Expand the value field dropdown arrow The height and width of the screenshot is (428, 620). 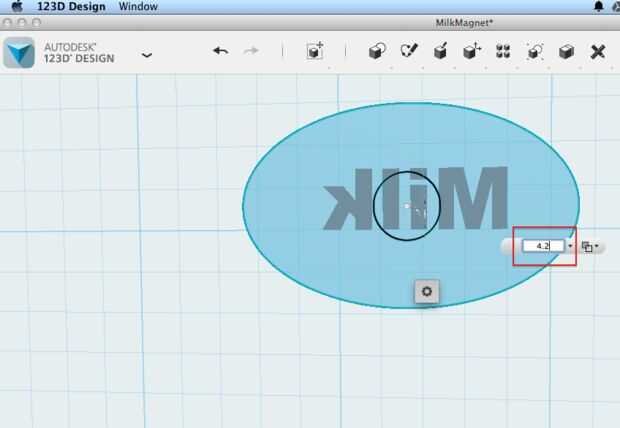(x=570, y=246)
